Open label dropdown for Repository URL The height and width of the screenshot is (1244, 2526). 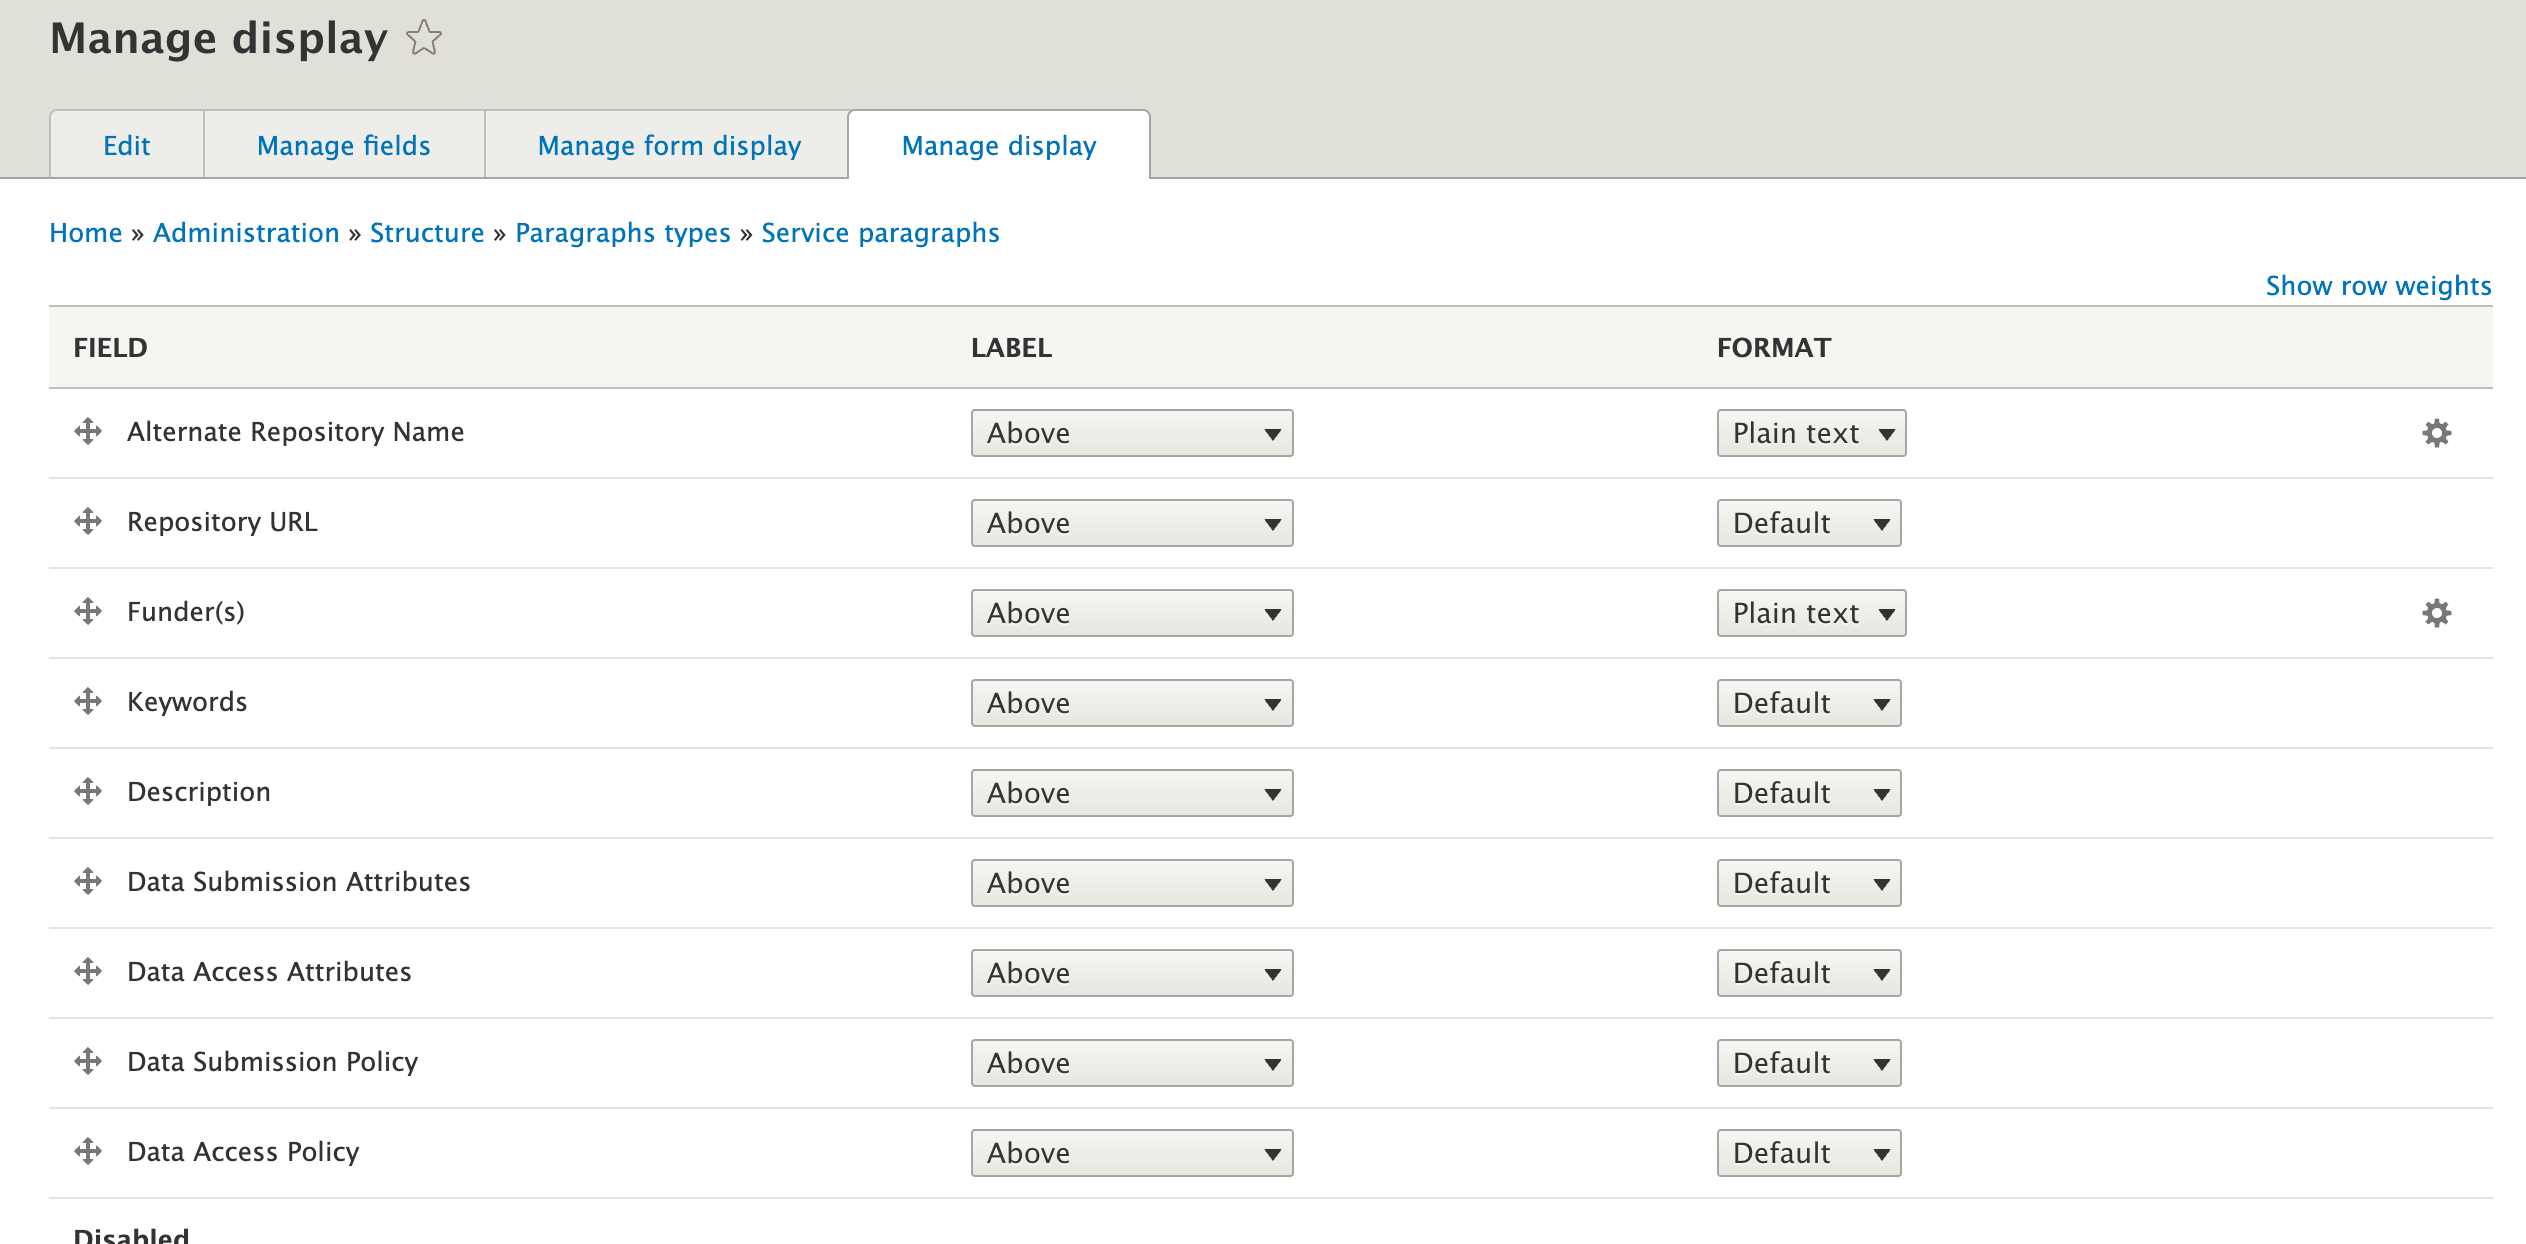tap(1131, 523)
